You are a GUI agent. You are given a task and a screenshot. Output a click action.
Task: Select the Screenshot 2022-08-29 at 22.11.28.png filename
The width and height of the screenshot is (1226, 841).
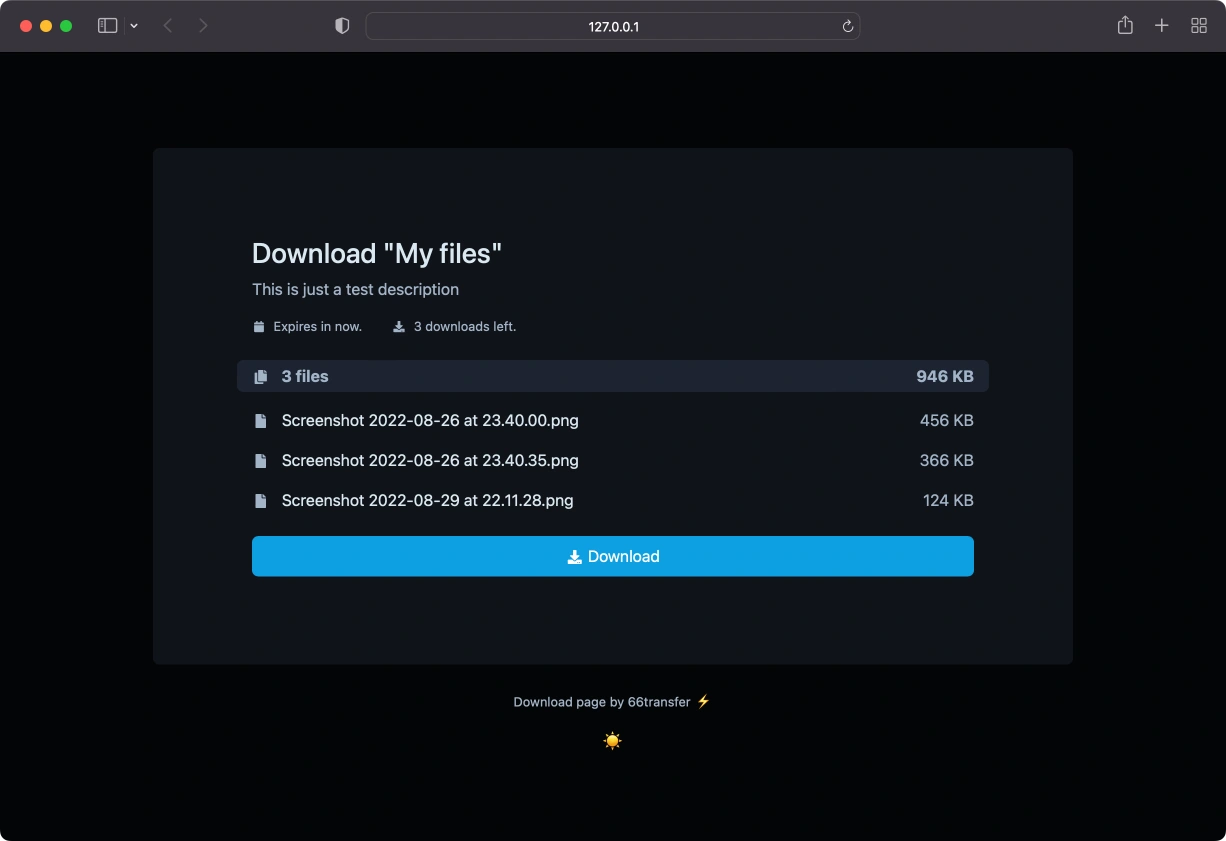tap(427, 501)
